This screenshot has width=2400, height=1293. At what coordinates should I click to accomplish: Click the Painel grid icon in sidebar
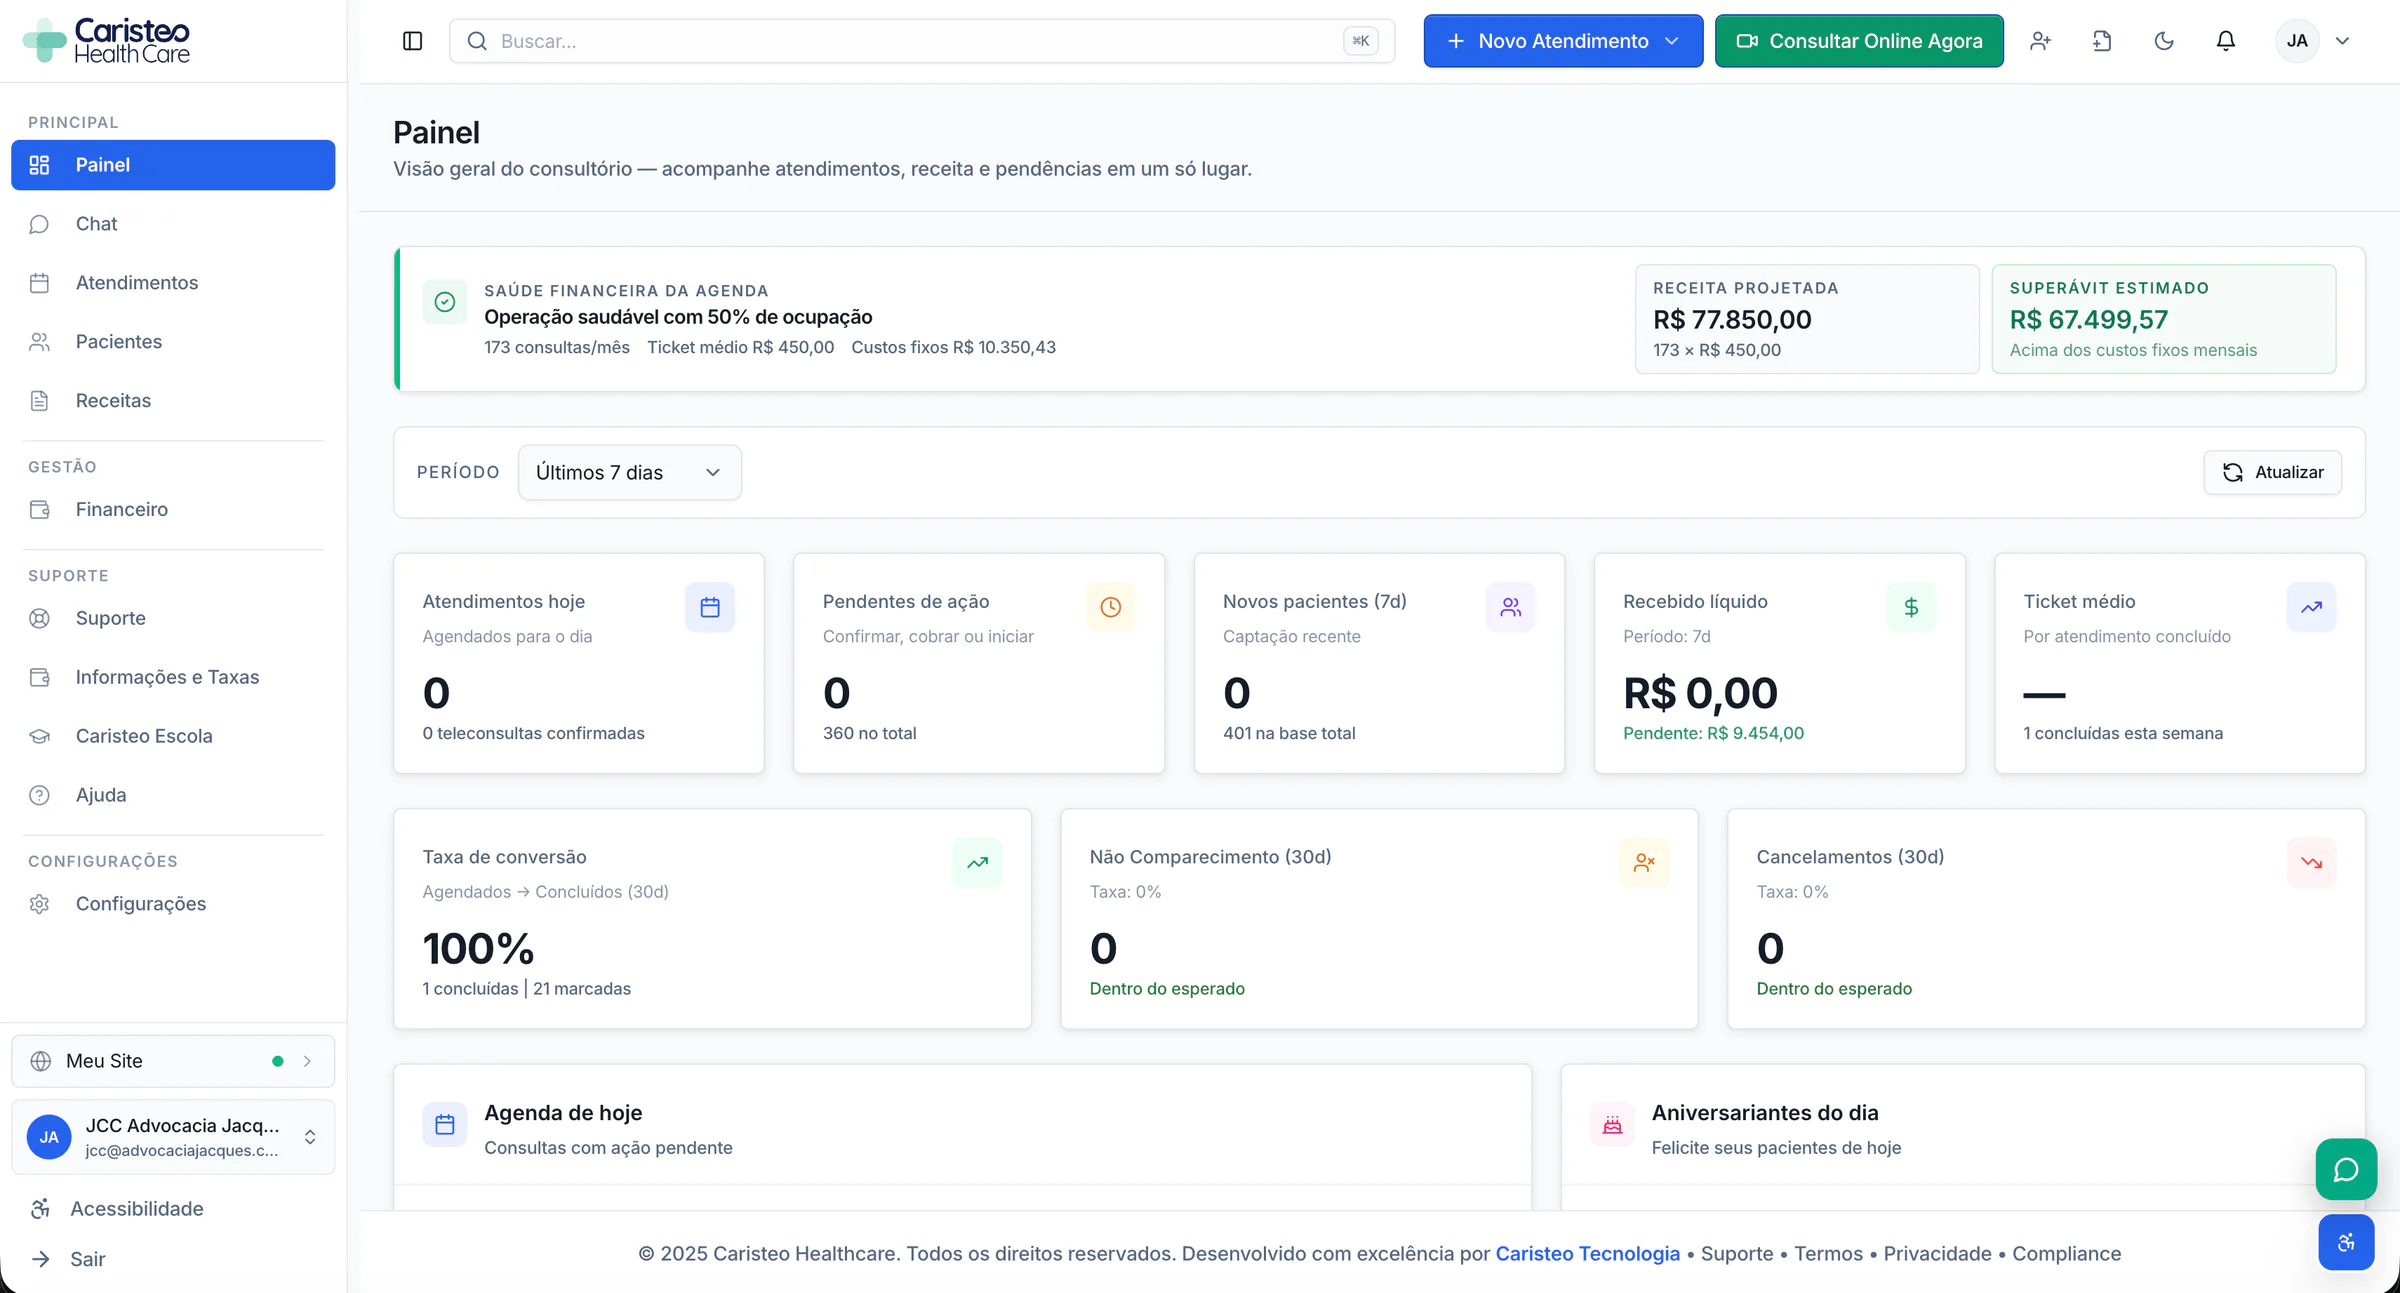(39, 165)
